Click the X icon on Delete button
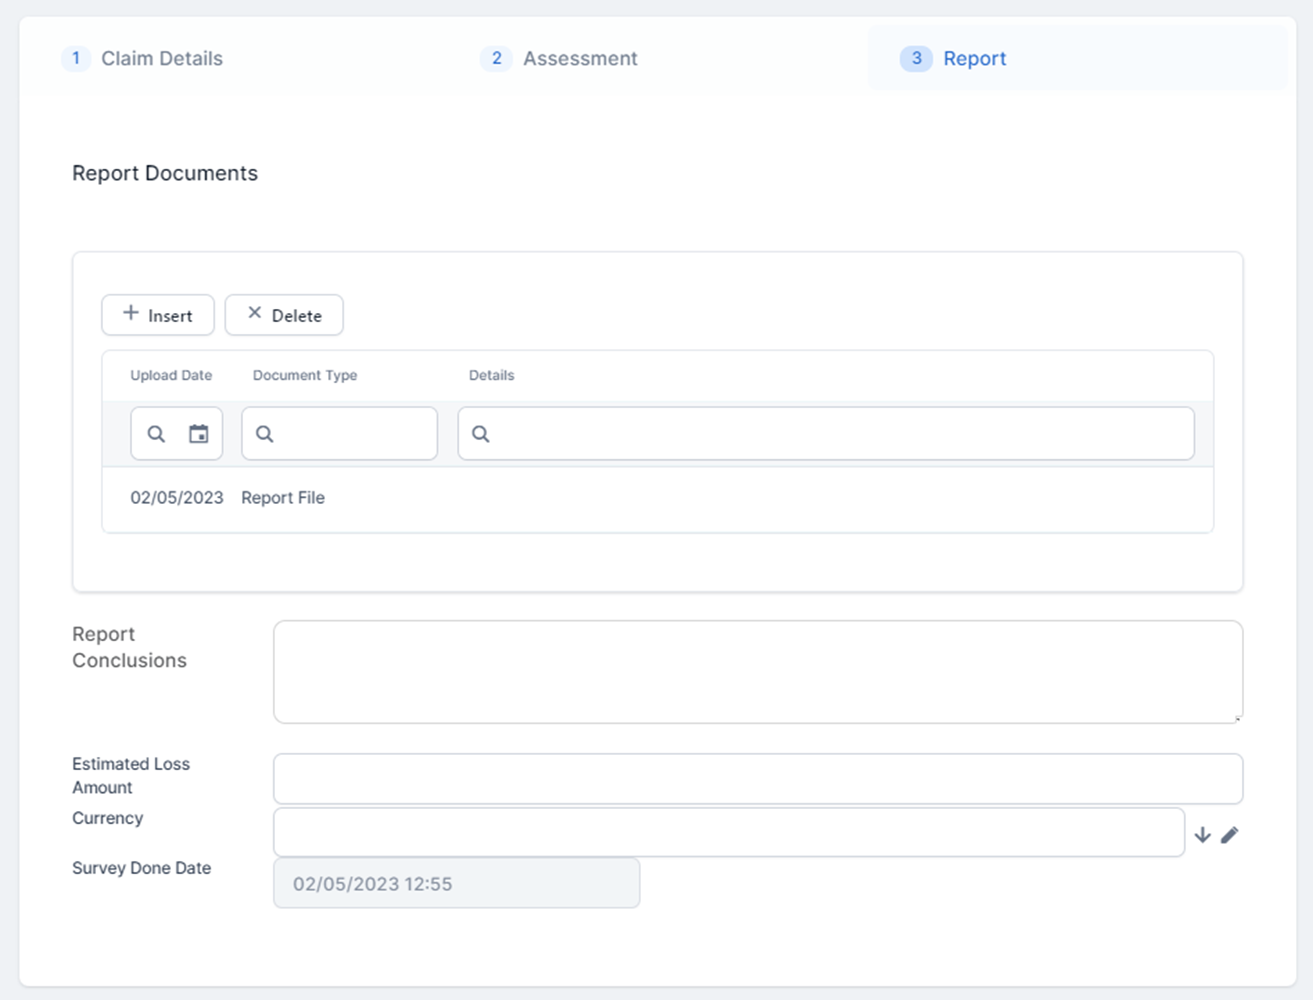 coord(255,314)
